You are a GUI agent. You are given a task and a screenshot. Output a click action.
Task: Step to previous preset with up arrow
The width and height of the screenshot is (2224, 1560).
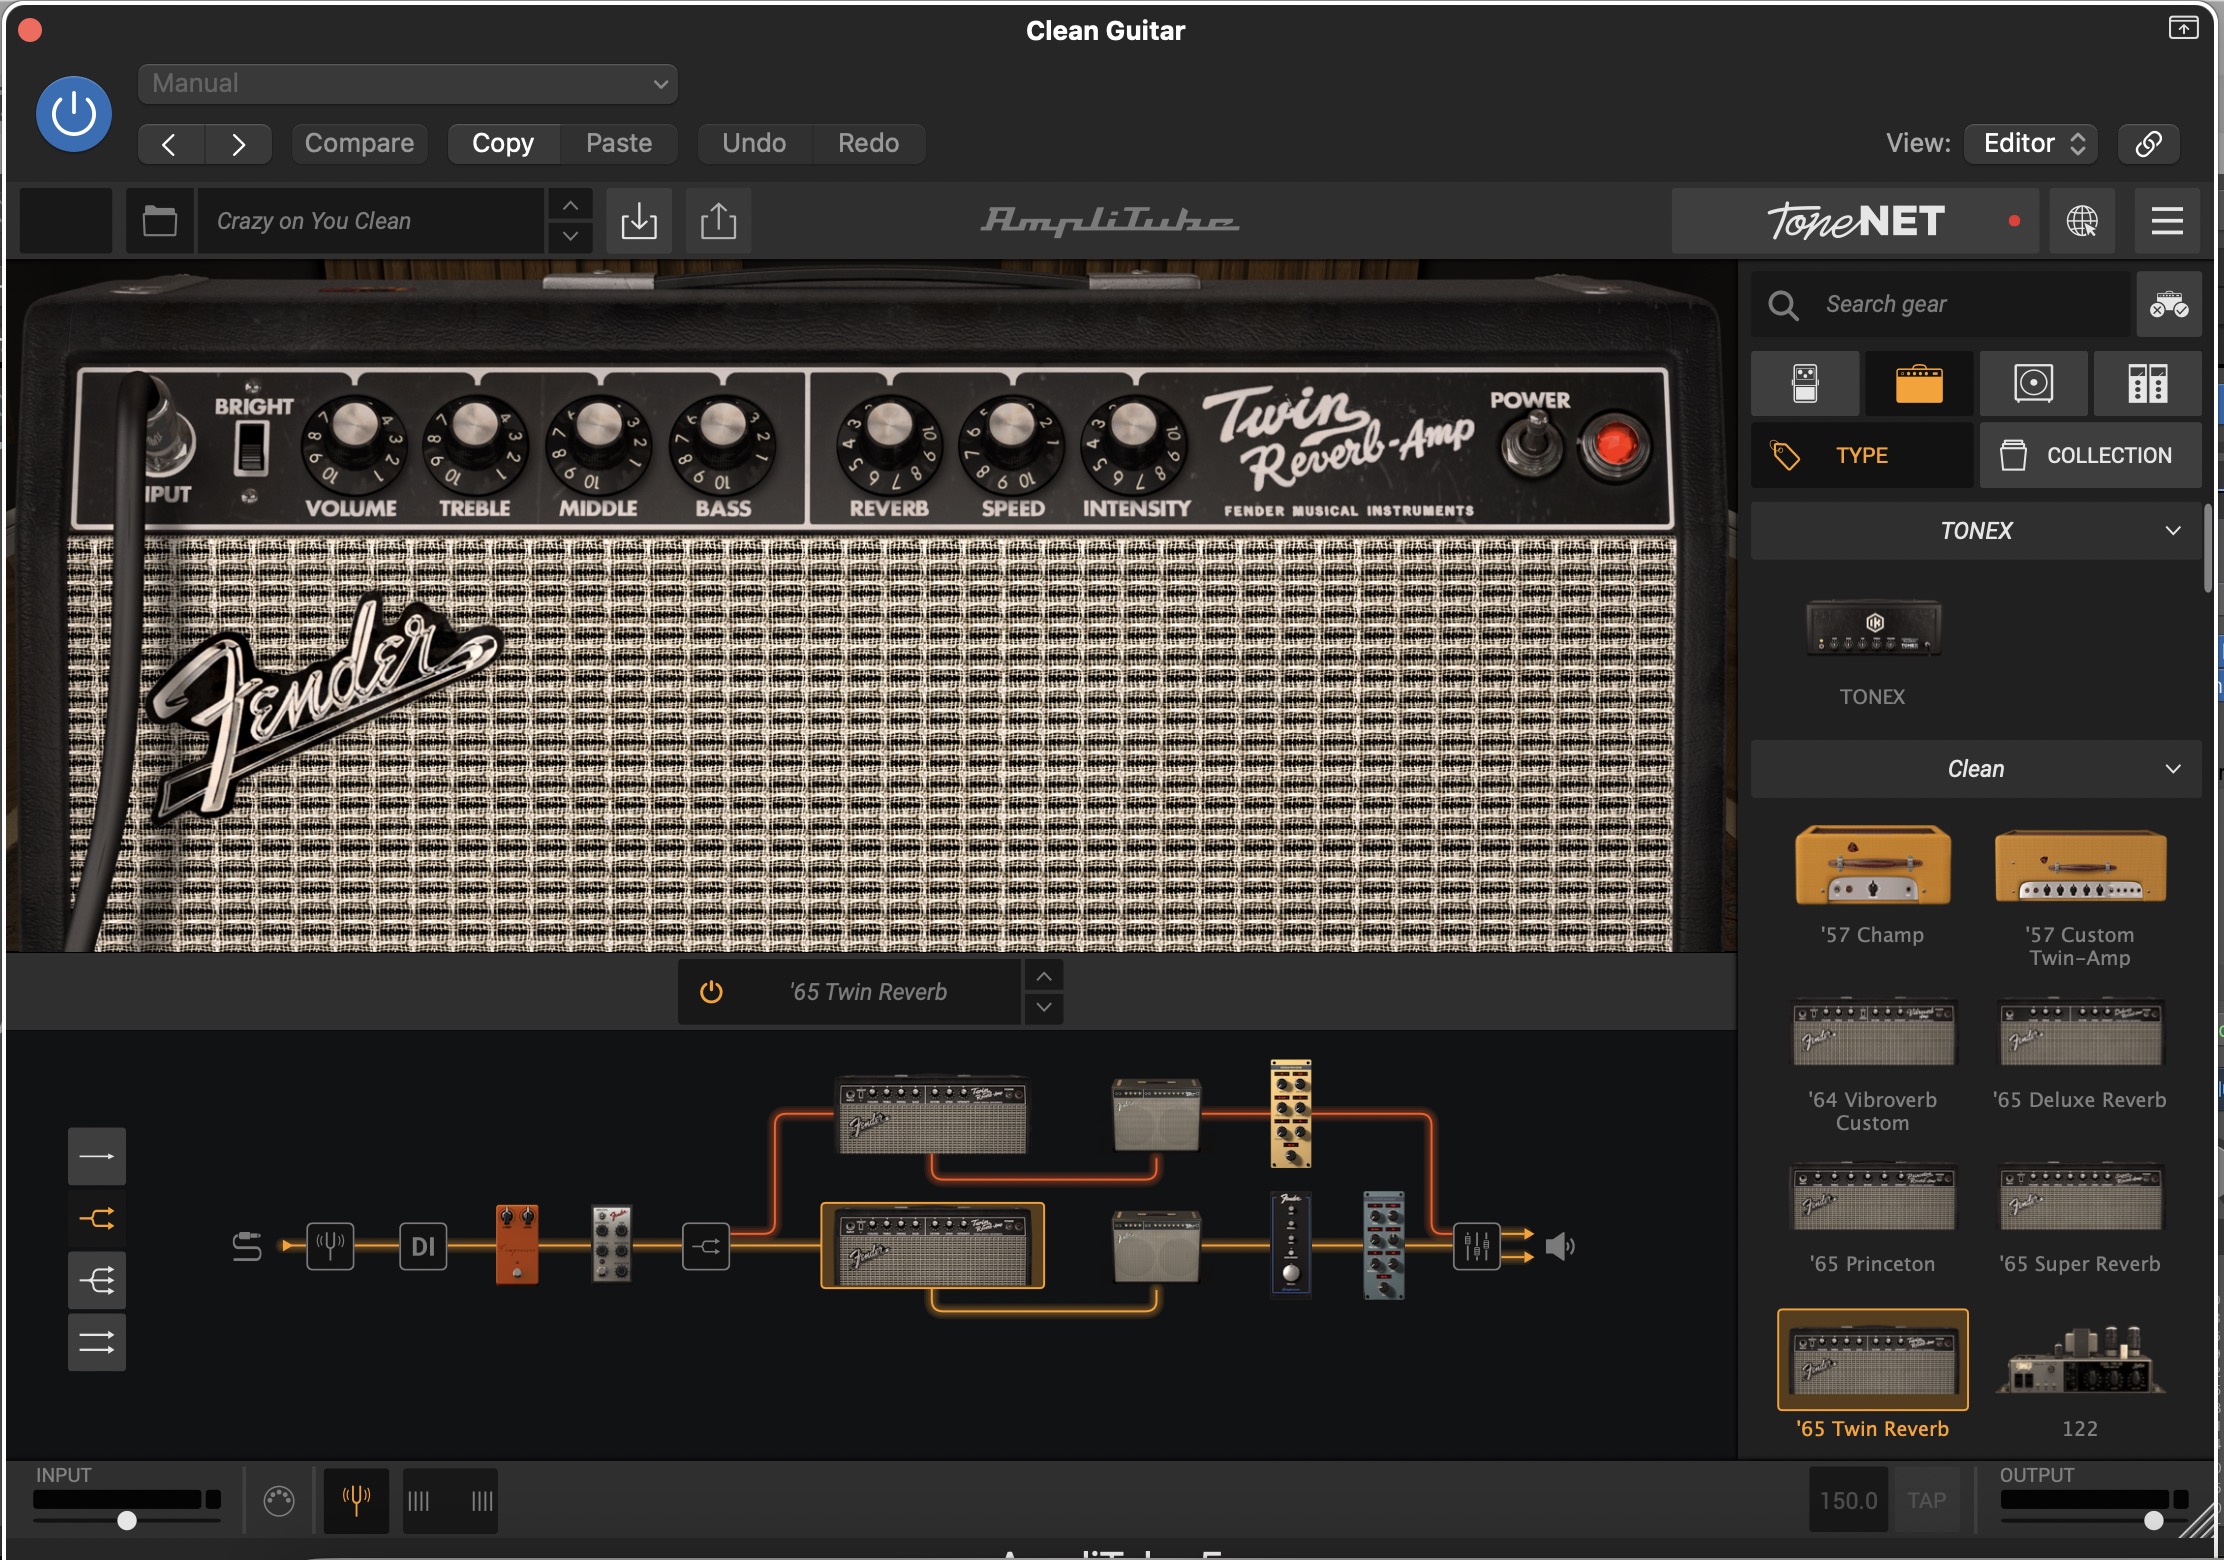570,205
